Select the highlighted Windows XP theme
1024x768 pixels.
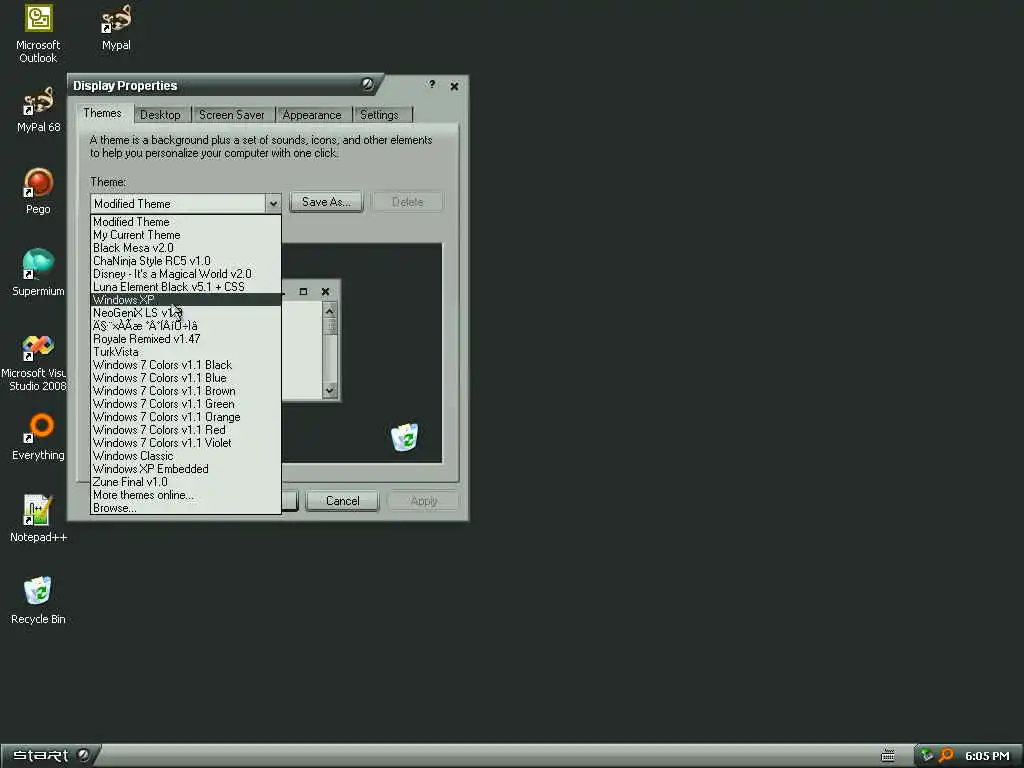coord(185,300)
